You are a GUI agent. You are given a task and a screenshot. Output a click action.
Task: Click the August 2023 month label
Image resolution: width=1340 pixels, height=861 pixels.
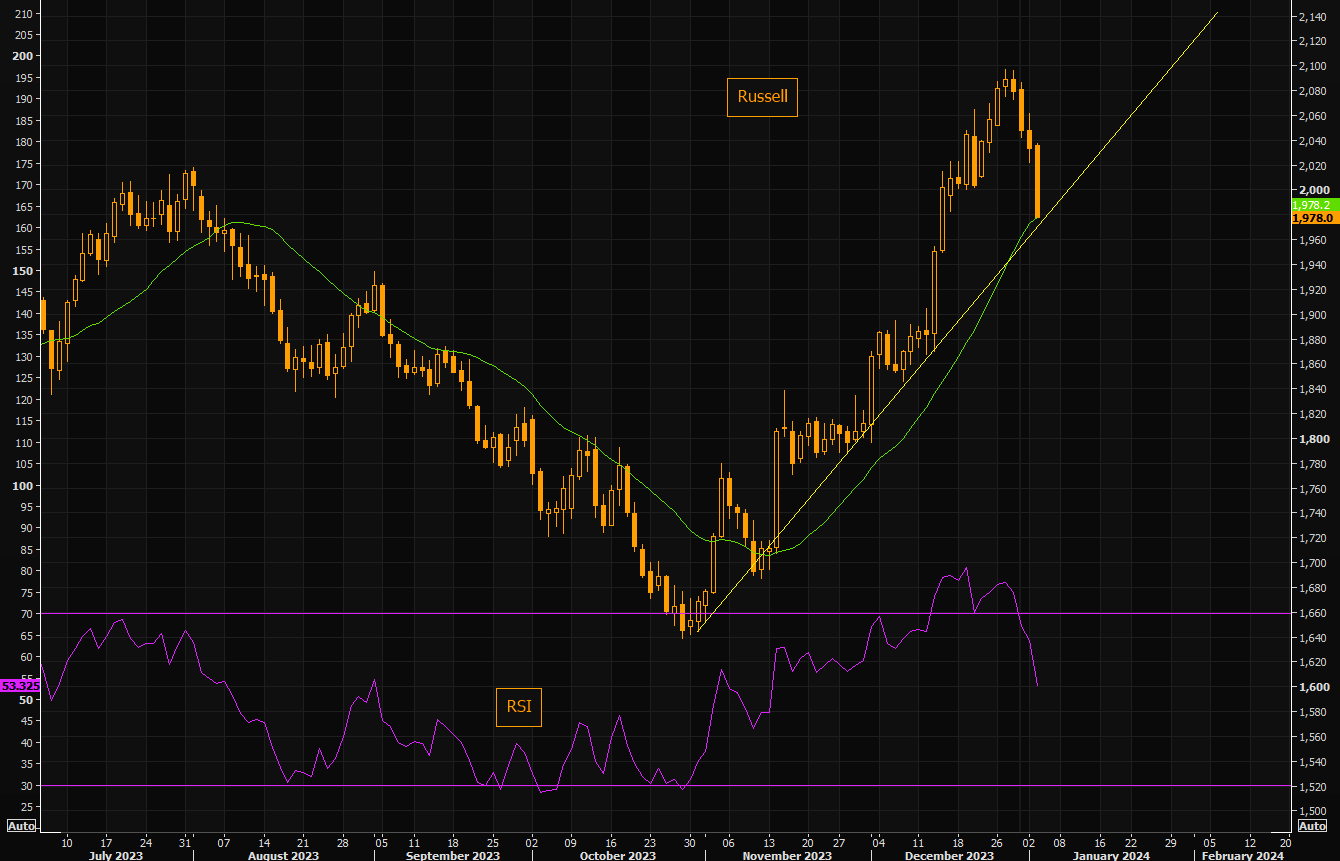pyautogui.click(x=283, y=855)
